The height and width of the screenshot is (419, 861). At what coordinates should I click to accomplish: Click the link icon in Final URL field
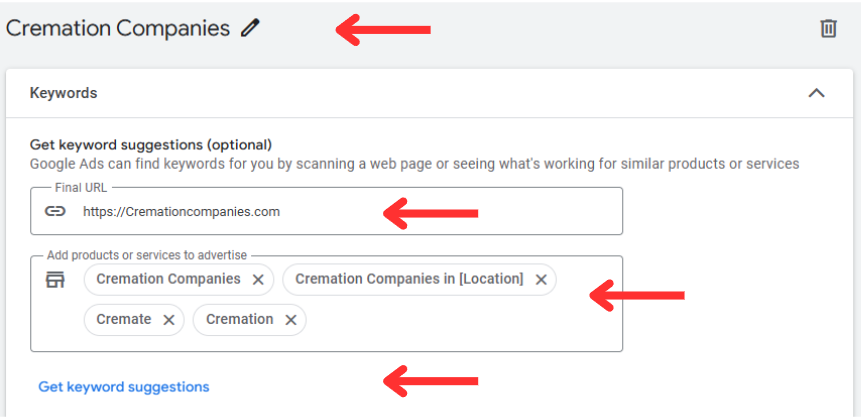coord(55,211)
